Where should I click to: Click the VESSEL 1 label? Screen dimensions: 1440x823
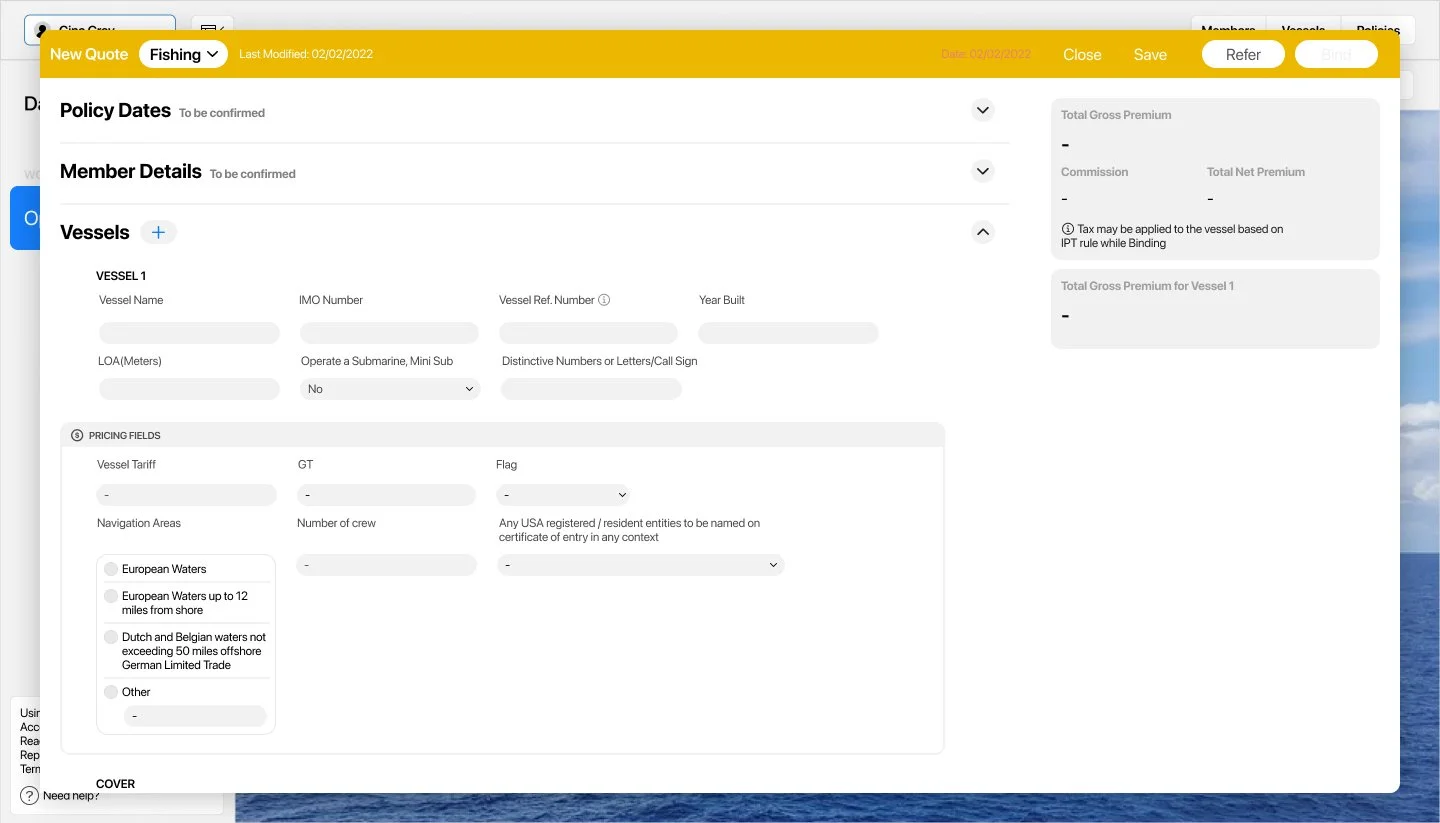(x=121, y=276)
